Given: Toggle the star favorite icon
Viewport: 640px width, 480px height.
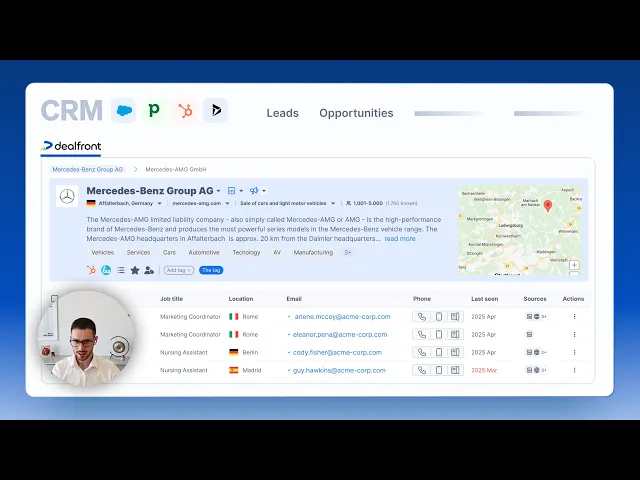Looking at the screenshot, I should pyautogui.click(x=135, y=270).
